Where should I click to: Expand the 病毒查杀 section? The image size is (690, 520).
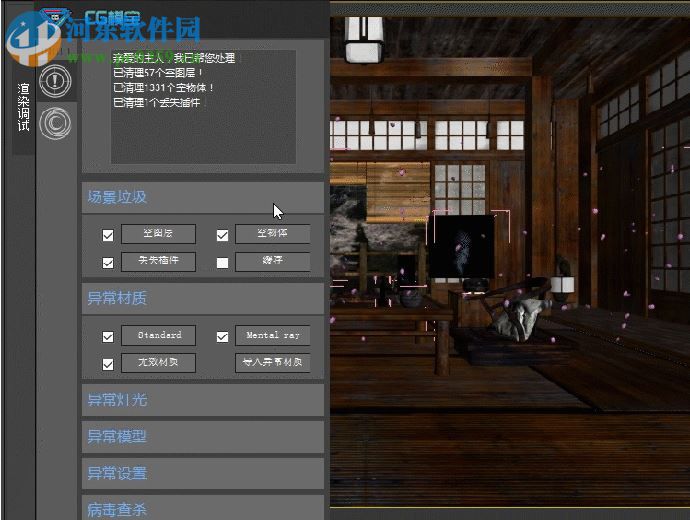203,508
